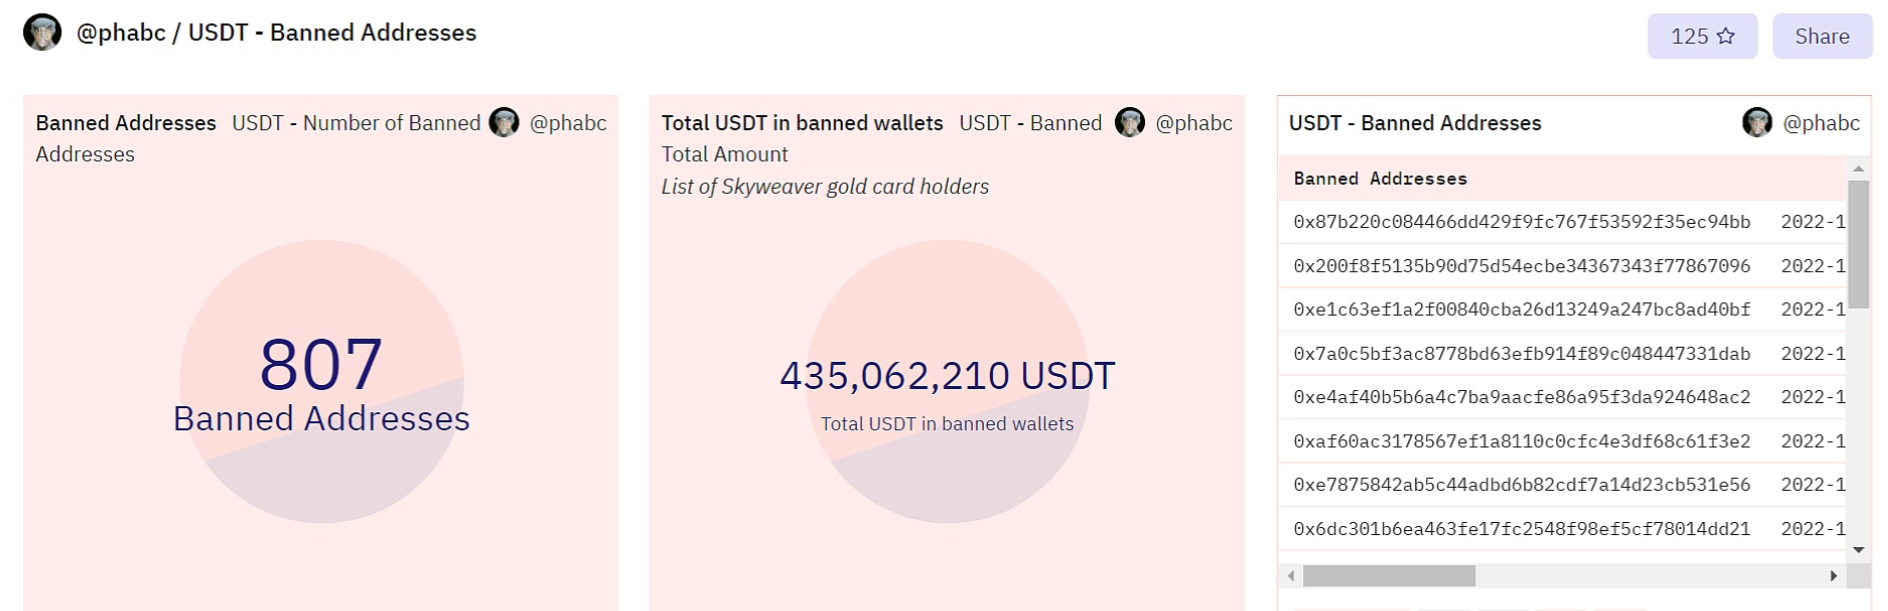
Task: Click the avatar in the USDT - Banned Addresses table header
Action: (x=1757, y=122)
